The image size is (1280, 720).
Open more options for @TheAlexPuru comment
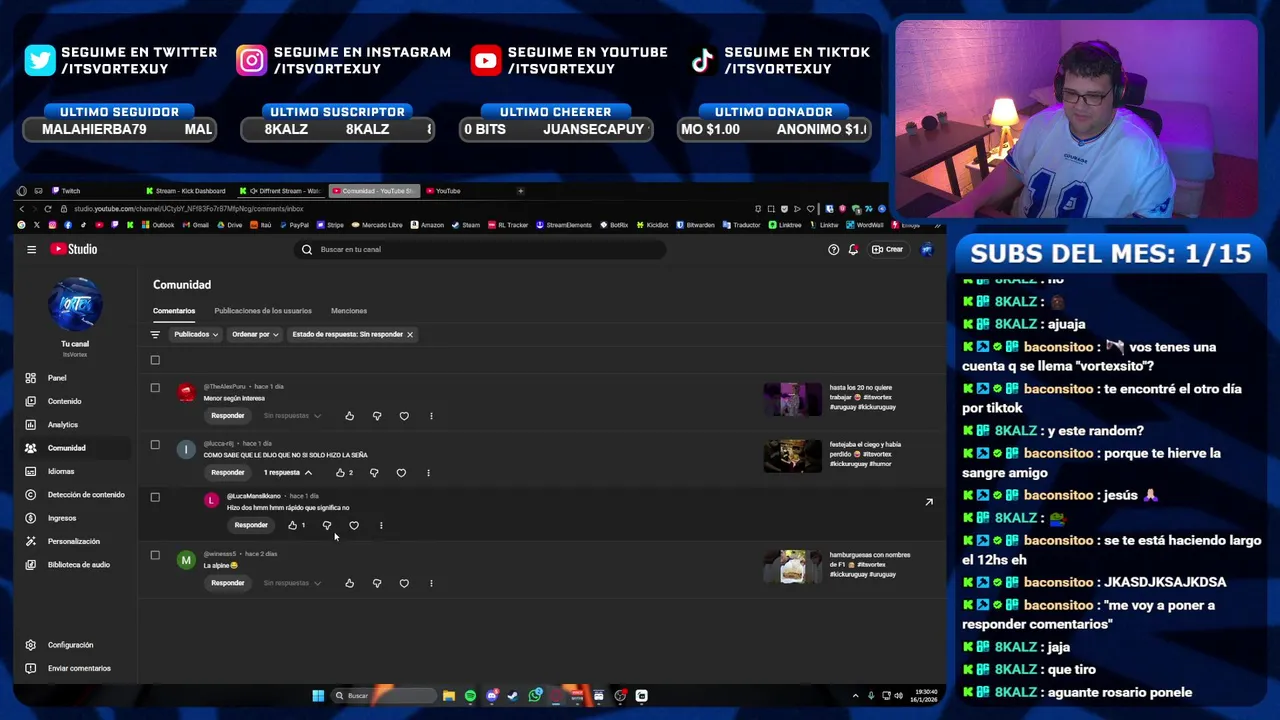click(431, 416)
